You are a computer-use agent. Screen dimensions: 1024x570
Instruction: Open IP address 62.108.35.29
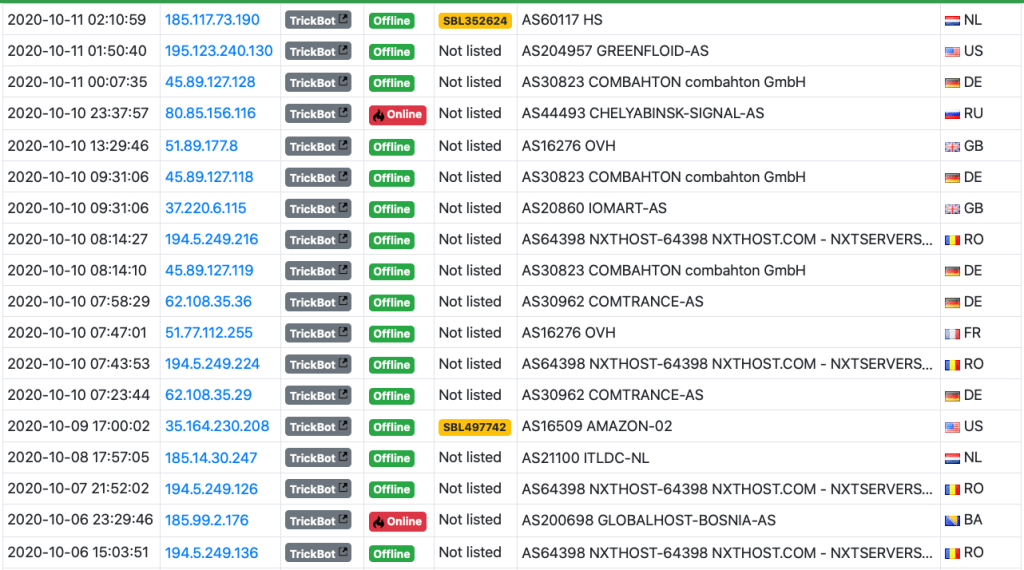(208, 396)
